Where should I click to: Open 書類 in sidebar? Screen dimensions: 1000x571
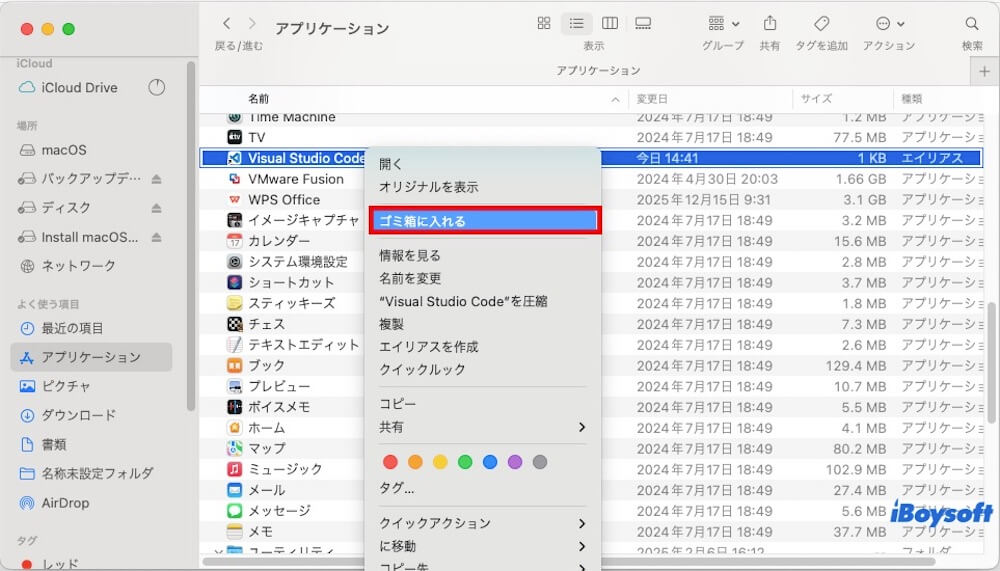click(x=54, y=444)
